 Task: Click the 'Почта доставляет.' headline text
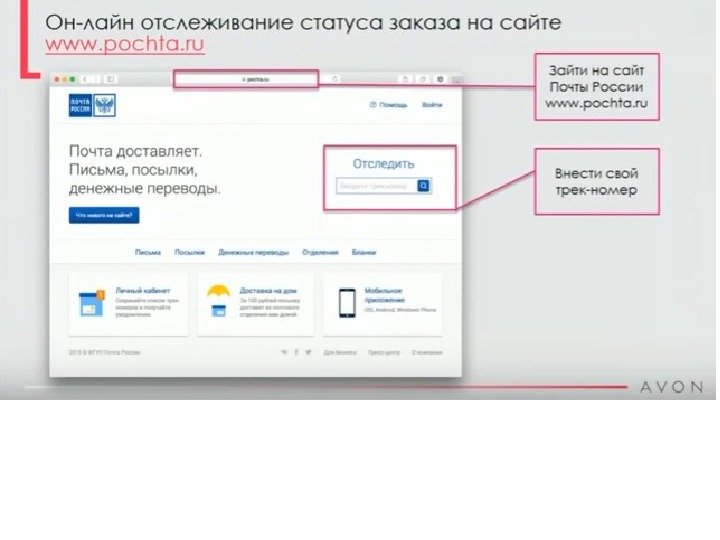[135, 151]
